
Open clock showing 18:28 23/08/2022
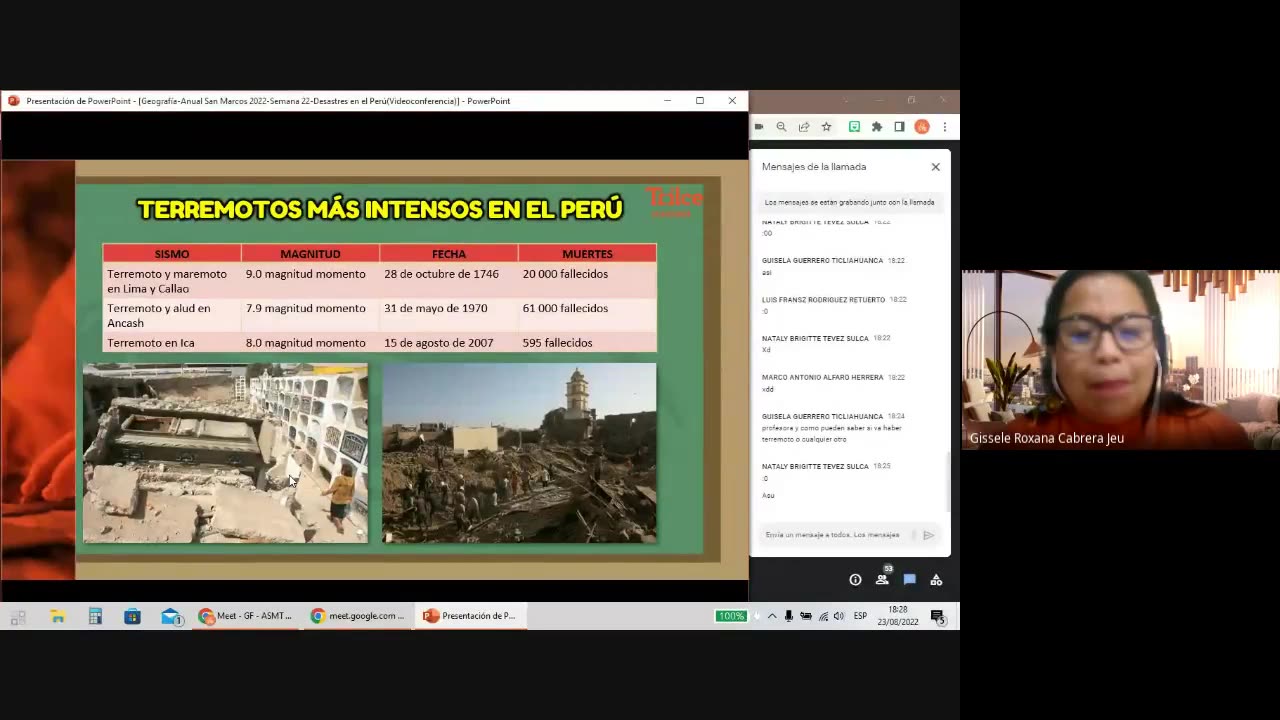tap(897, 616)
